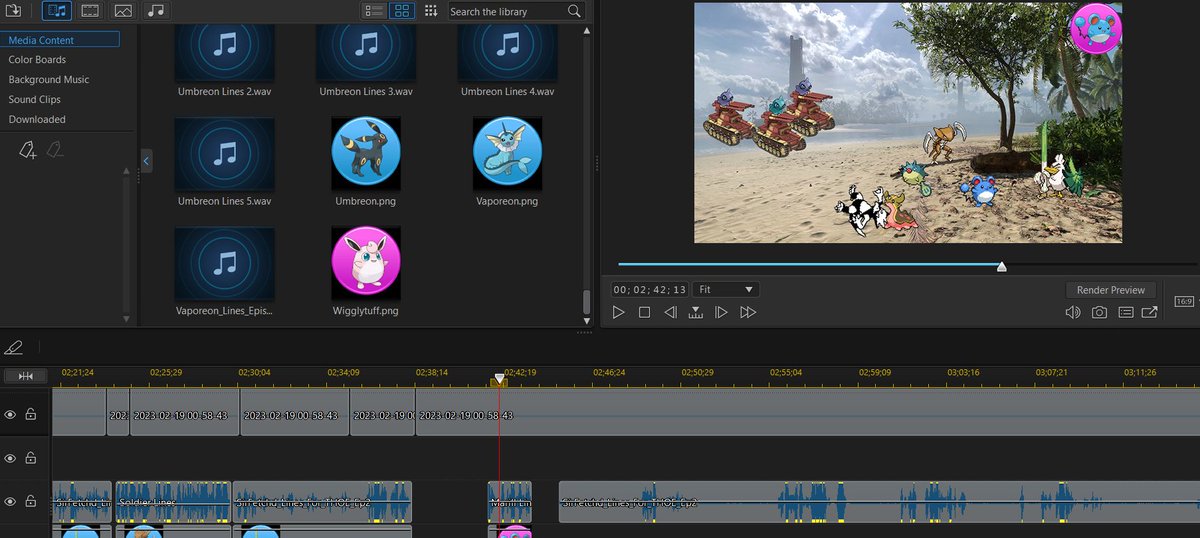This screenshot has height=538, width=1200.
Task: Collapse the library explorer panel arrow
Action: point(147,160)
